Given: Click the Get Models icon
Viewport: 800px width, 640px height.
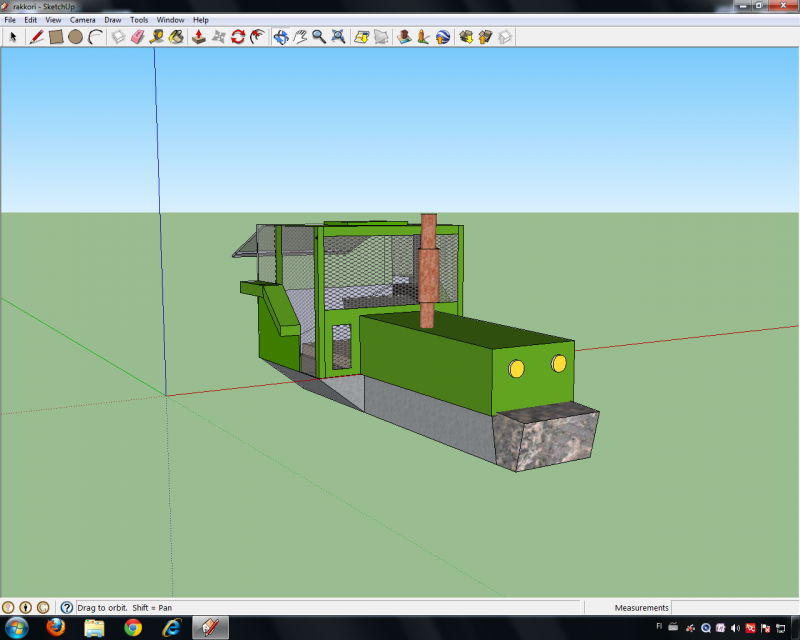Looking at the screenshot, I should [x=466, y=37].
